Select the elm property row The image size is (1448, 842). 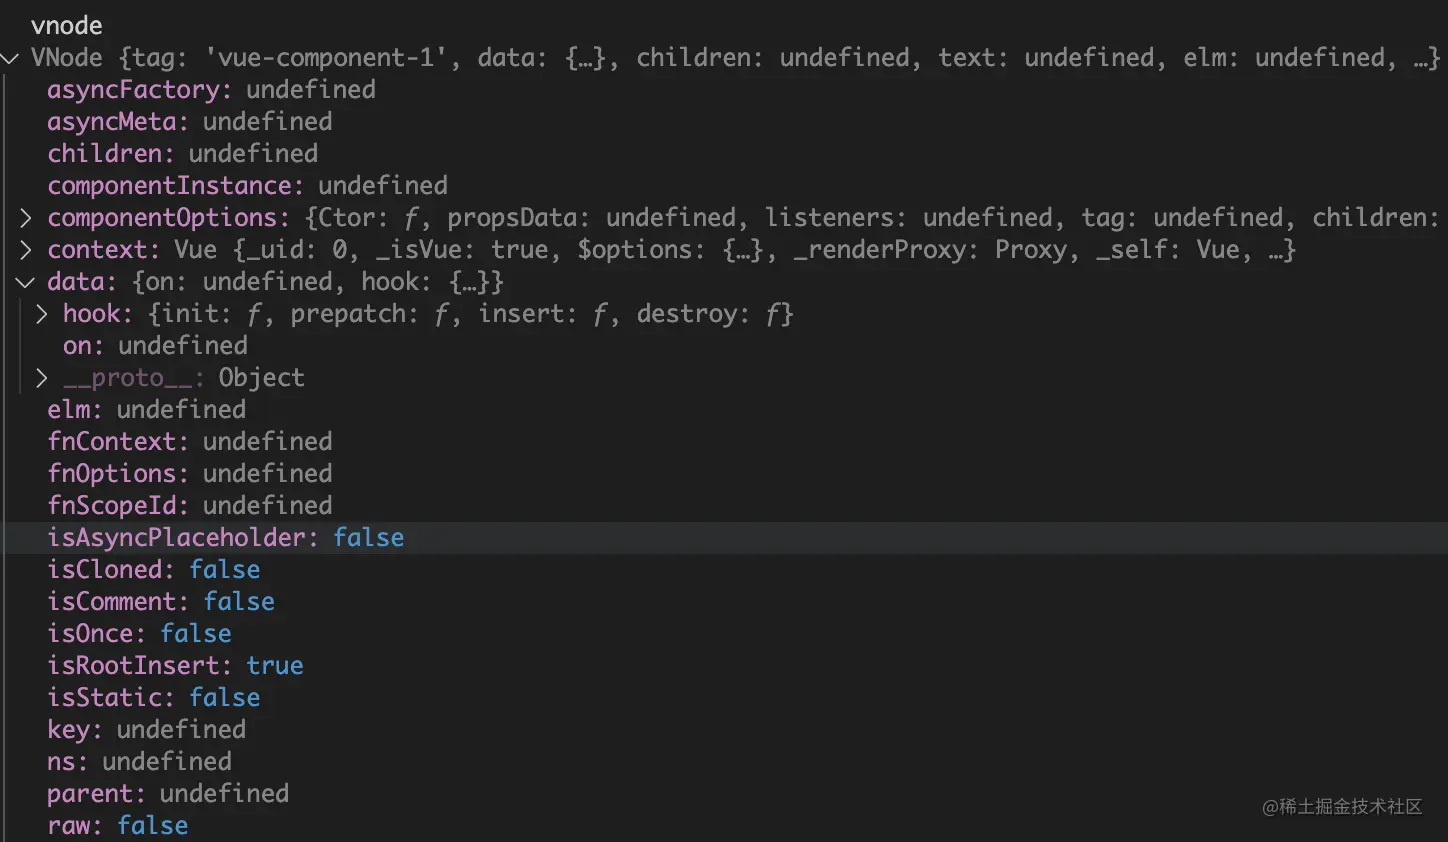[146, 410]
